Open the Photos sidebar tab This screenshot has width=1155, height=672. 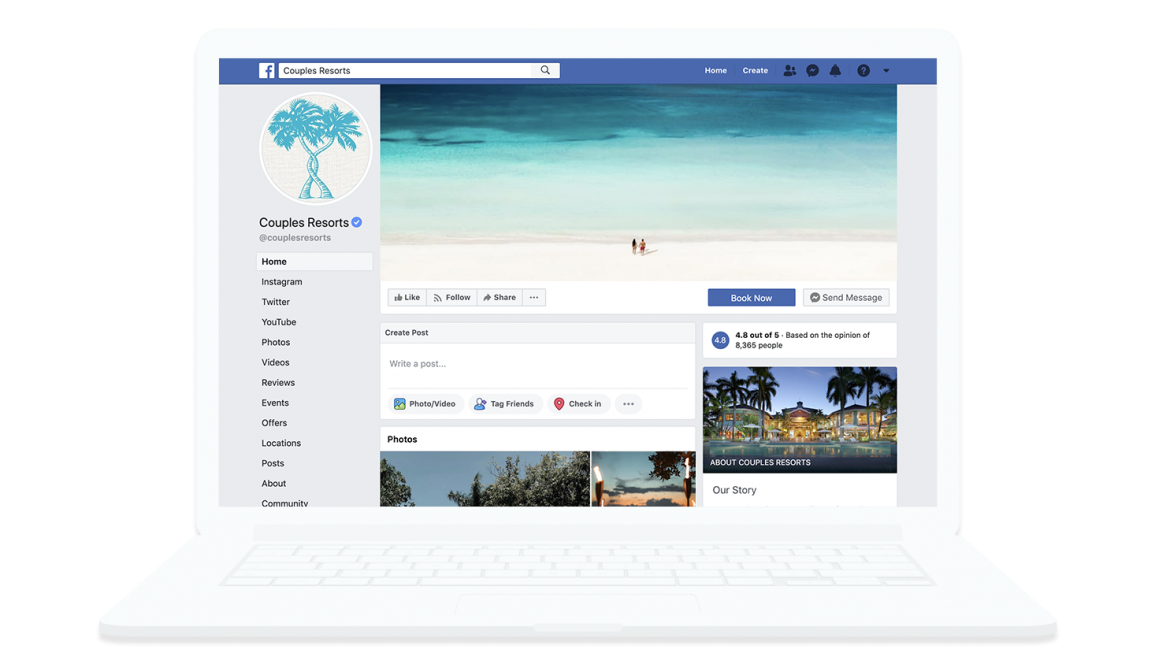point(275,343)
